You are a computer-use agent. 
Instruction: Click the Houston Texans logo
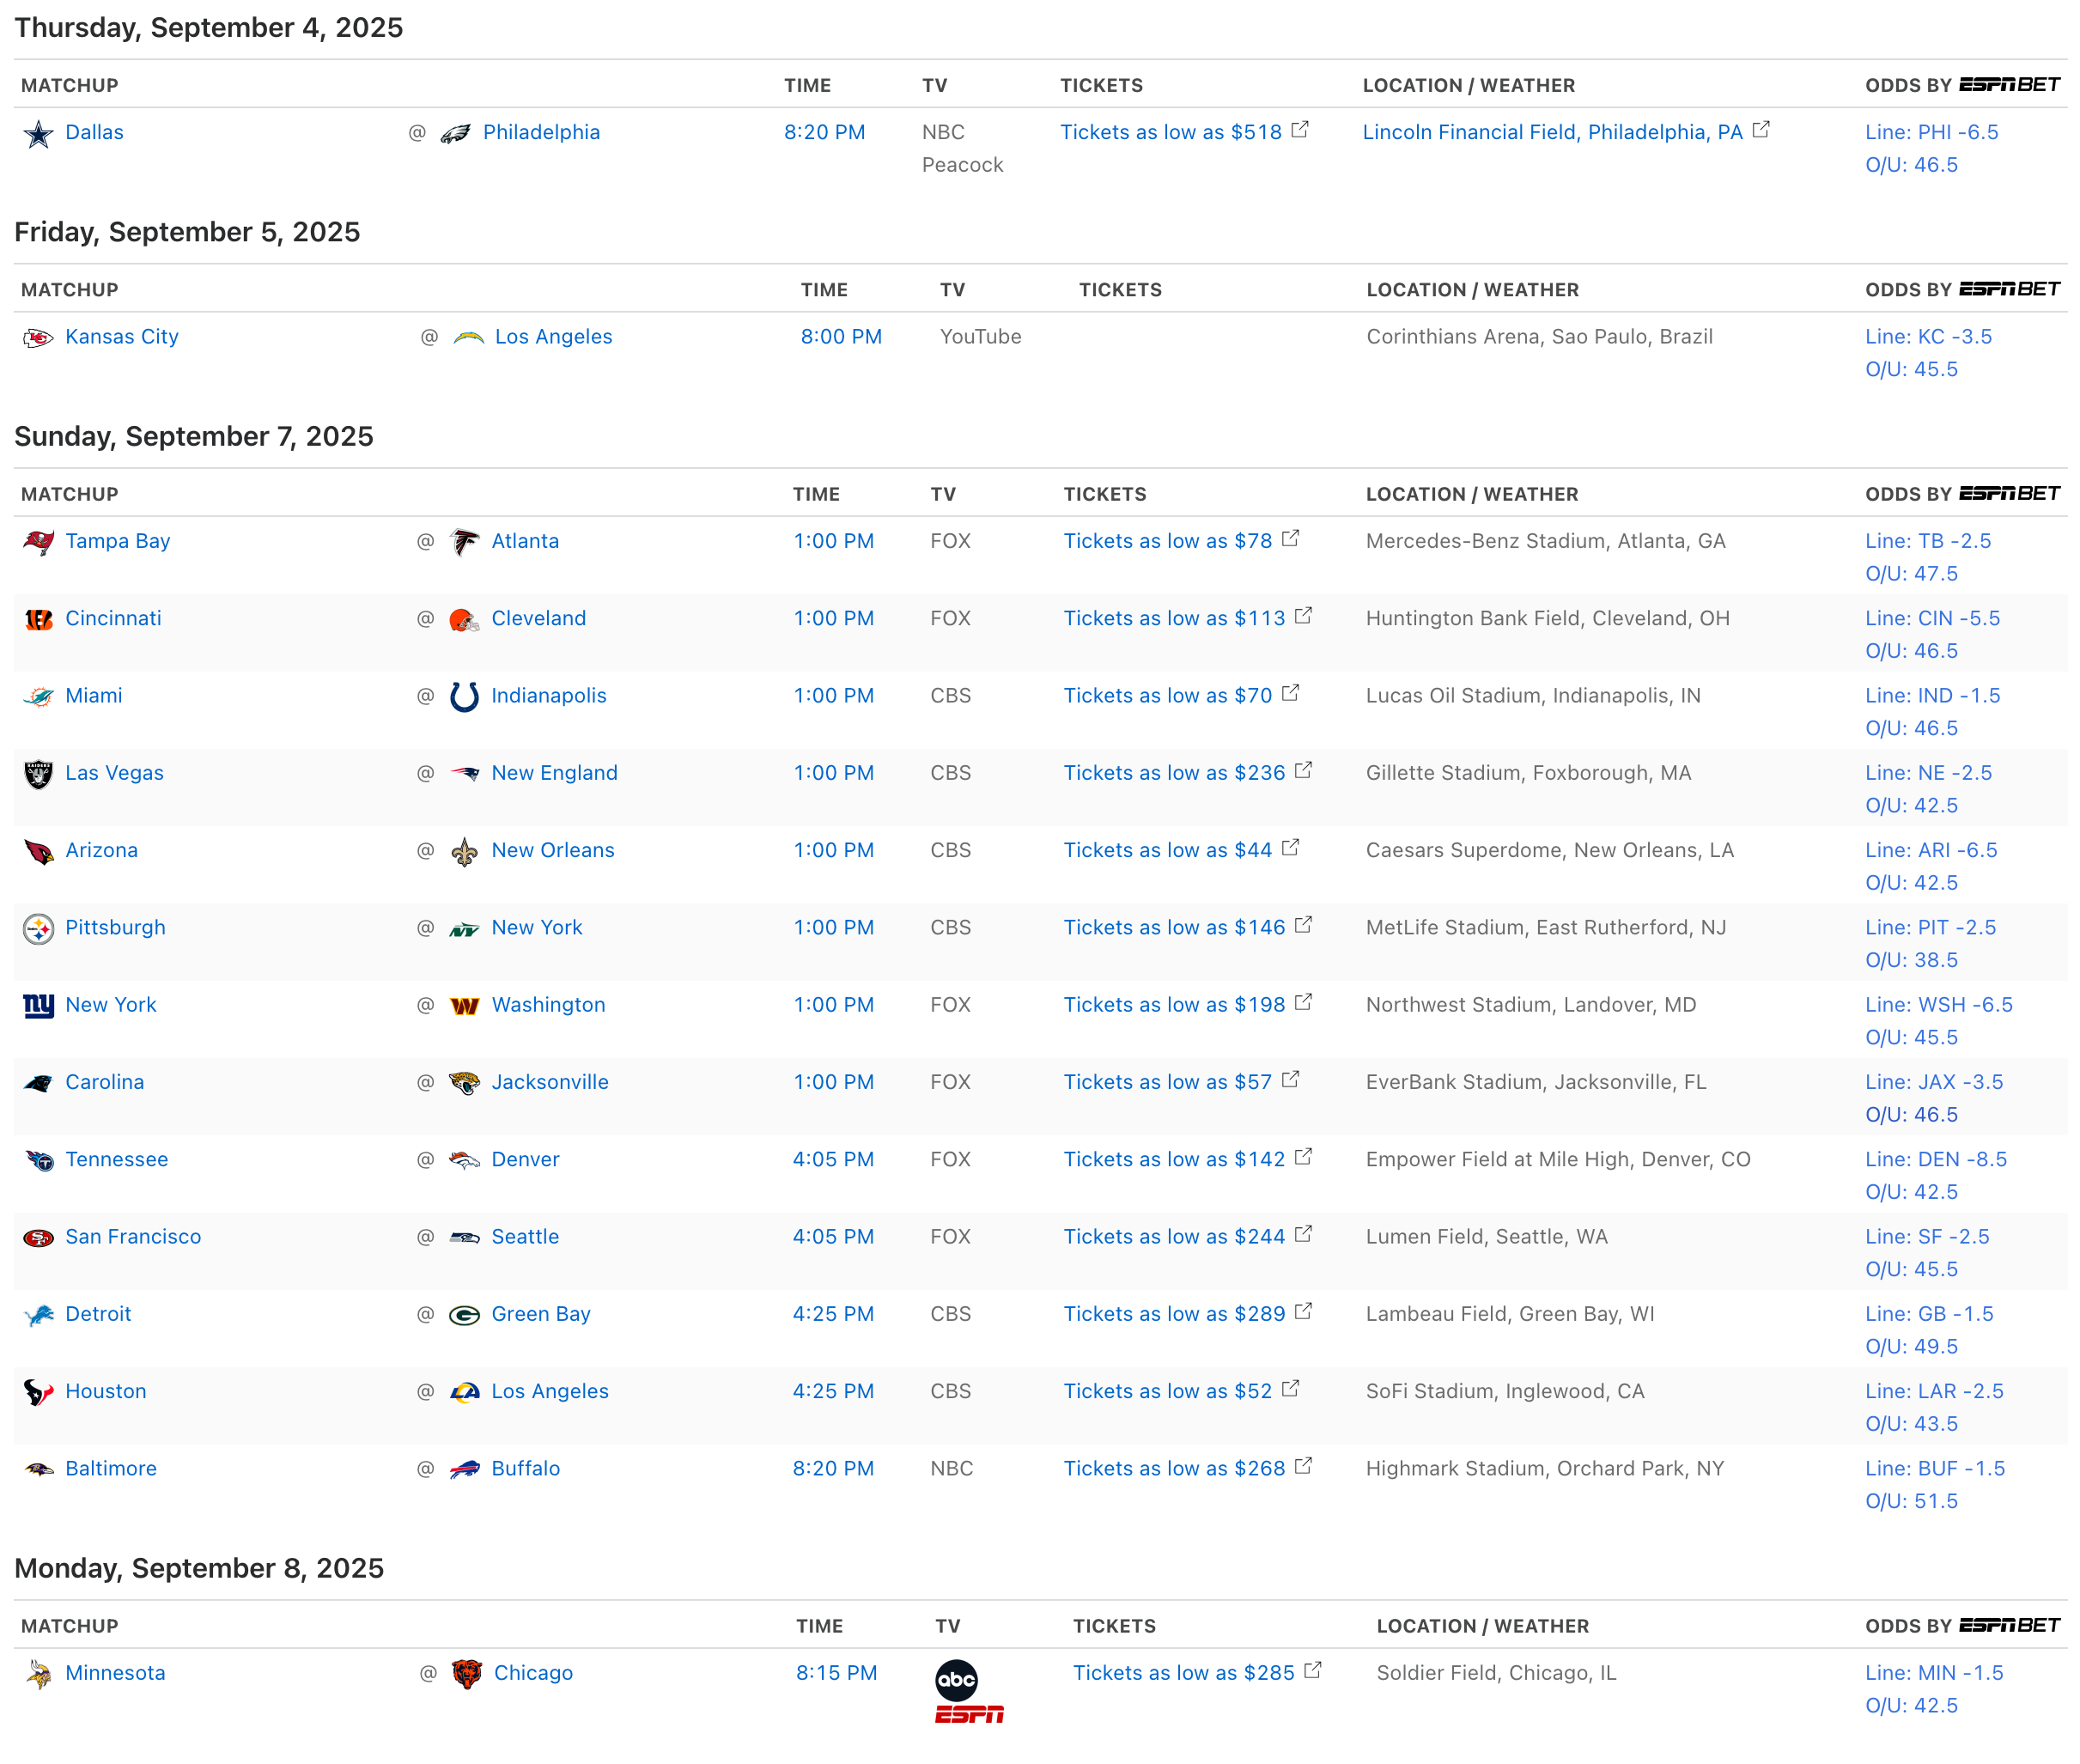pyautogui.click(x=38, y=1393)
